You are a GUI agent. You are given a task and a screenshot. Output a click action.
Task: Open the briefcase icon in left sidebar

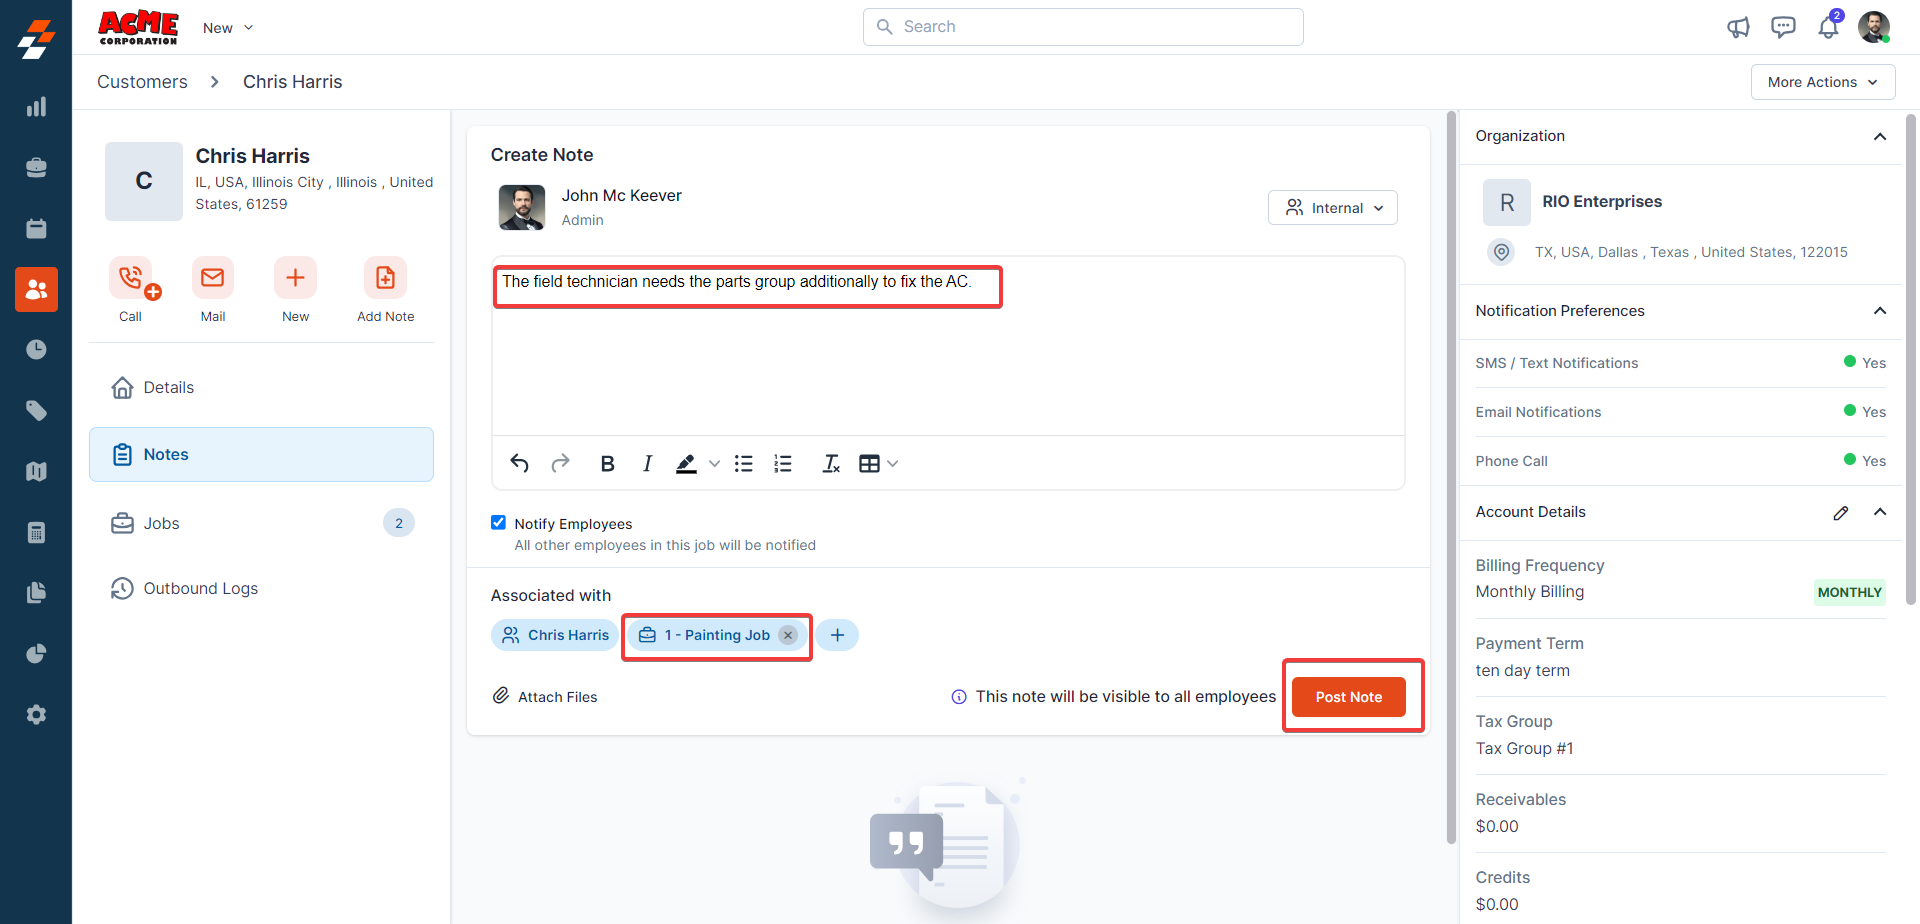click(36, 168)
